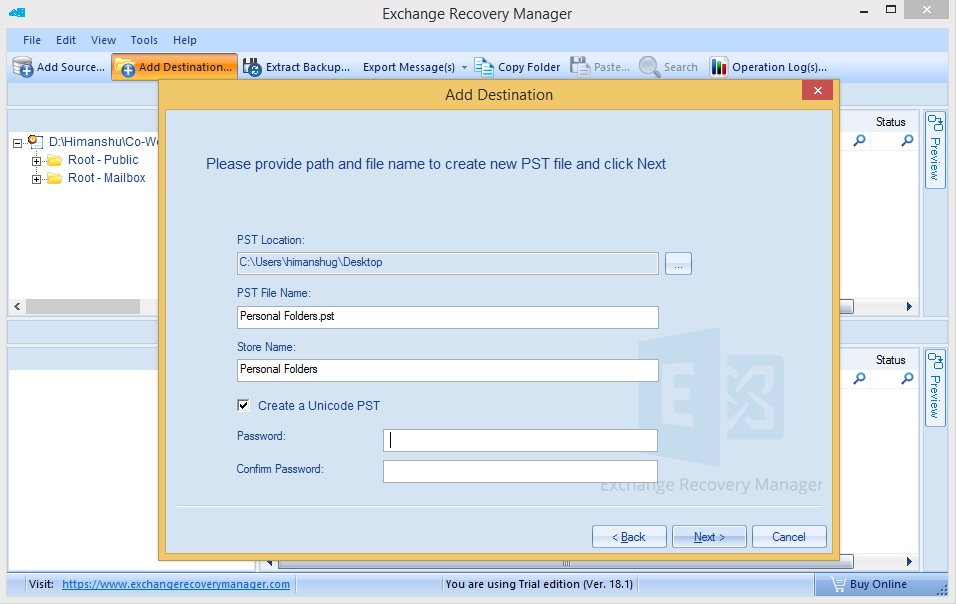Close the Add Destination dialog

[x=818, y=90]
